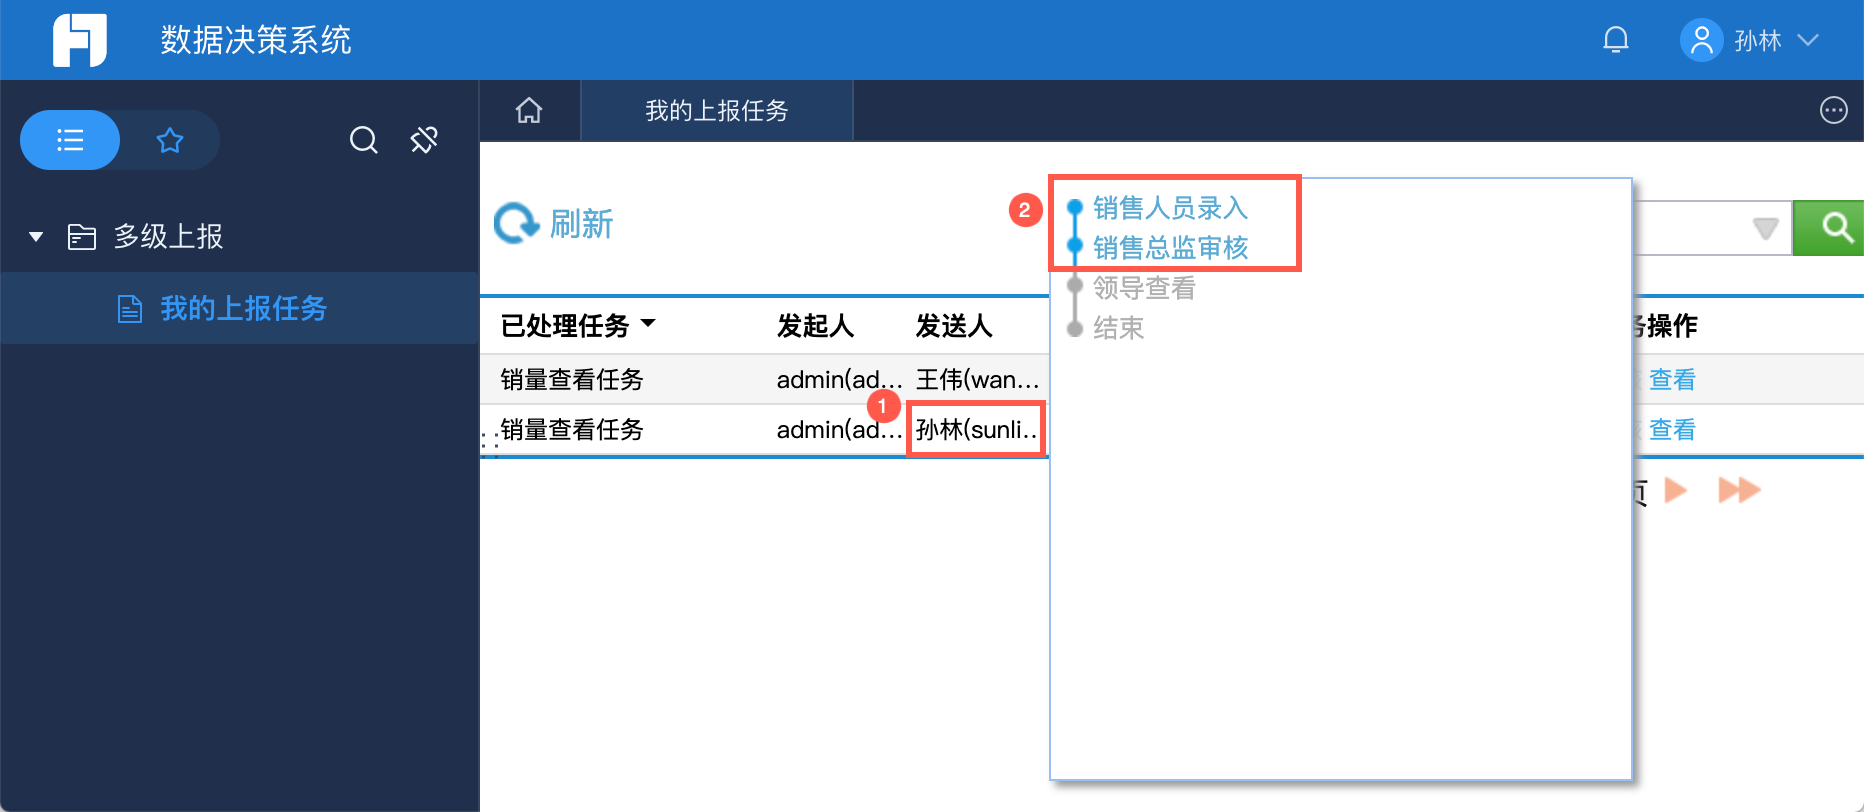The width and height of the screenshot is (1864, 812).
Task: Click 查看 link in second row
Action: pos(1672,429)
